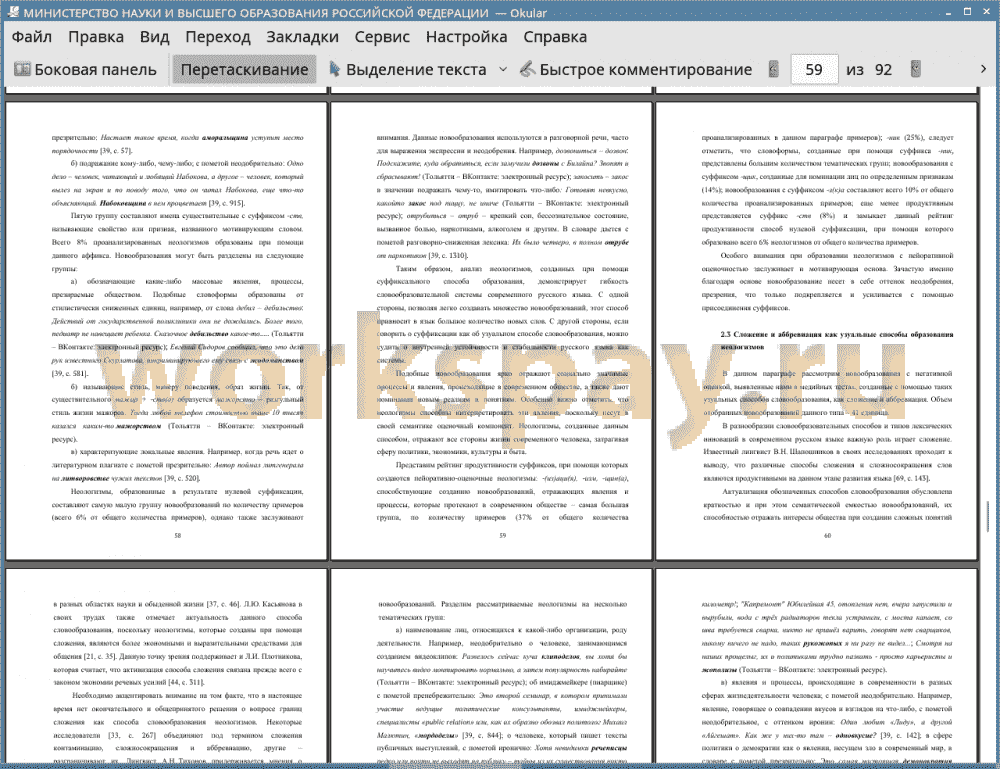Open Быстрое комментирование quick annotation tool
The width and height of the screenshot is (1000, 769).
(x=636, y=70)
